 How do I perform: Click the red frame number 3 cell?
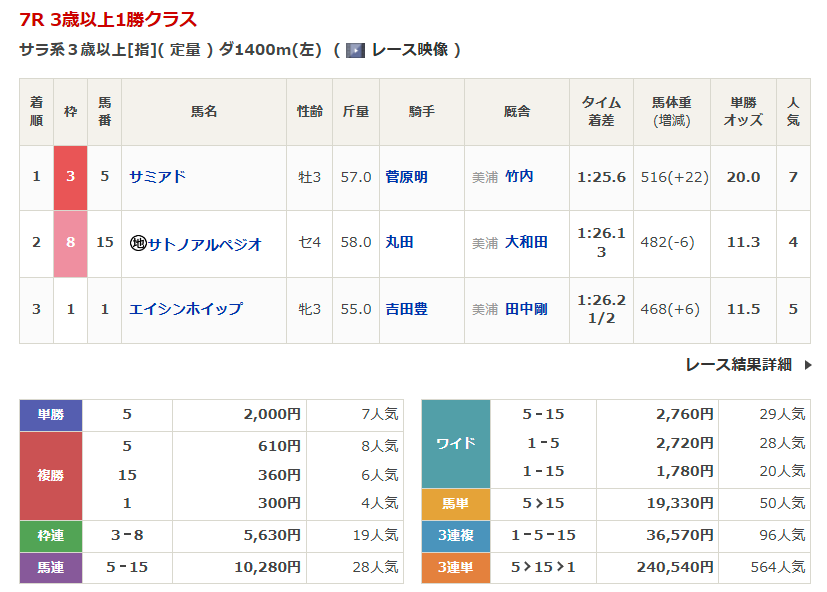pyautogui.click(x=70, y=177)
